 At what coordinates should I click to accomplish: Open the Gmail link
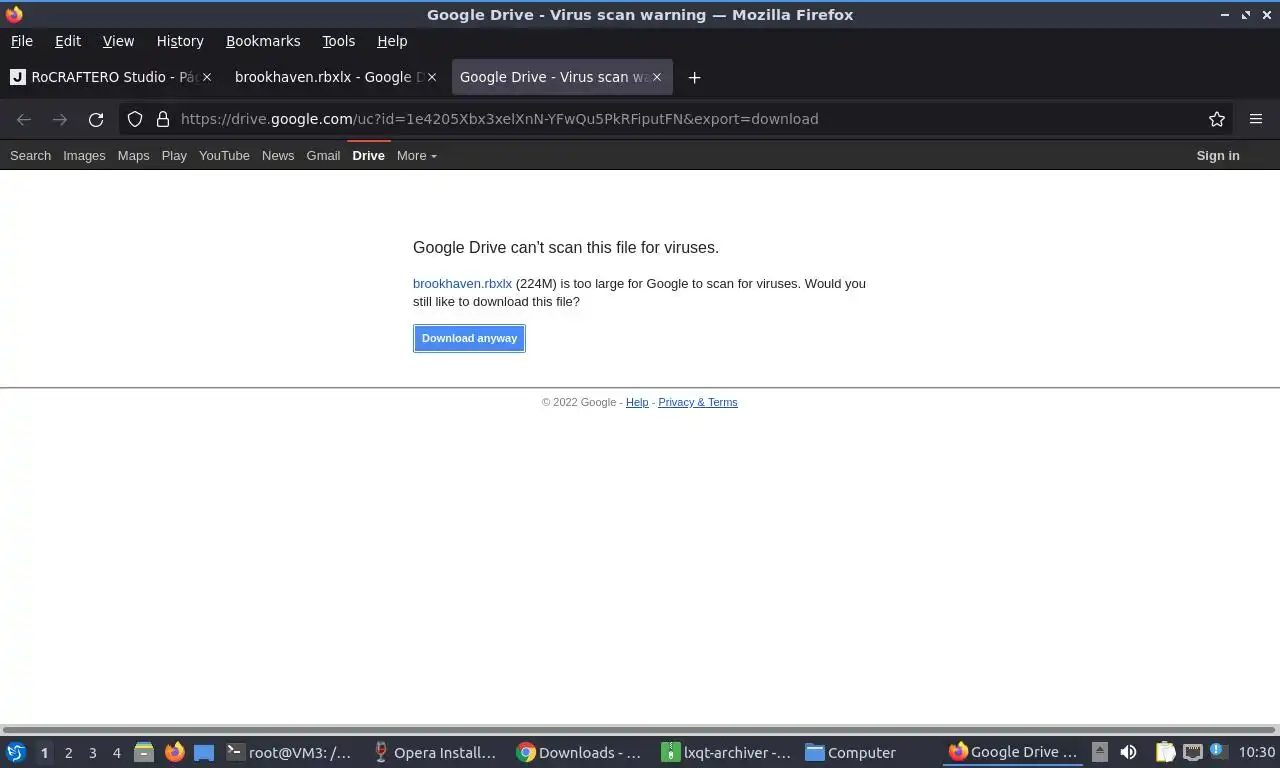323,155
